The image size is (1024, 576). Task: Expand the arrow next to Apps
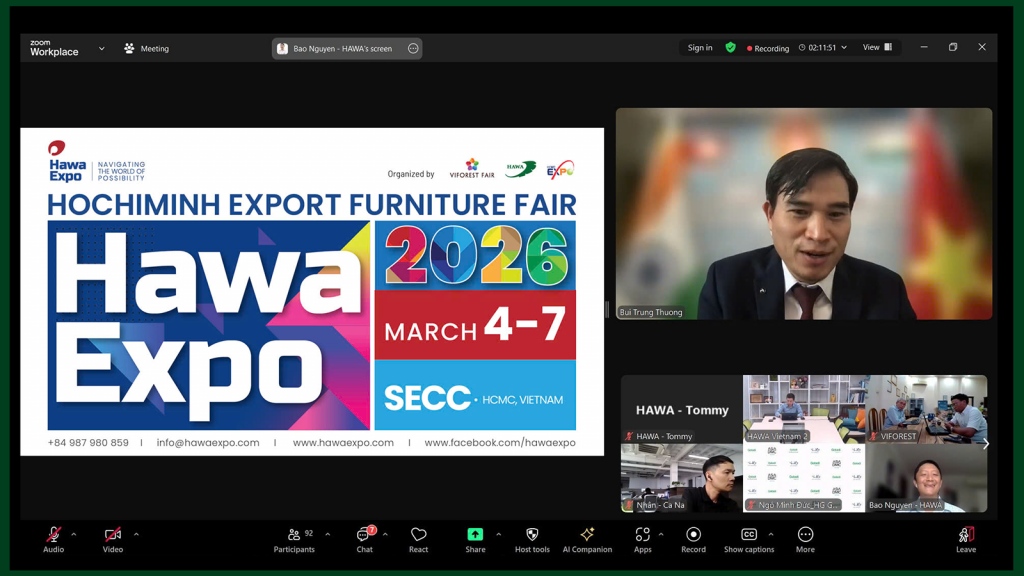(661, 534)
